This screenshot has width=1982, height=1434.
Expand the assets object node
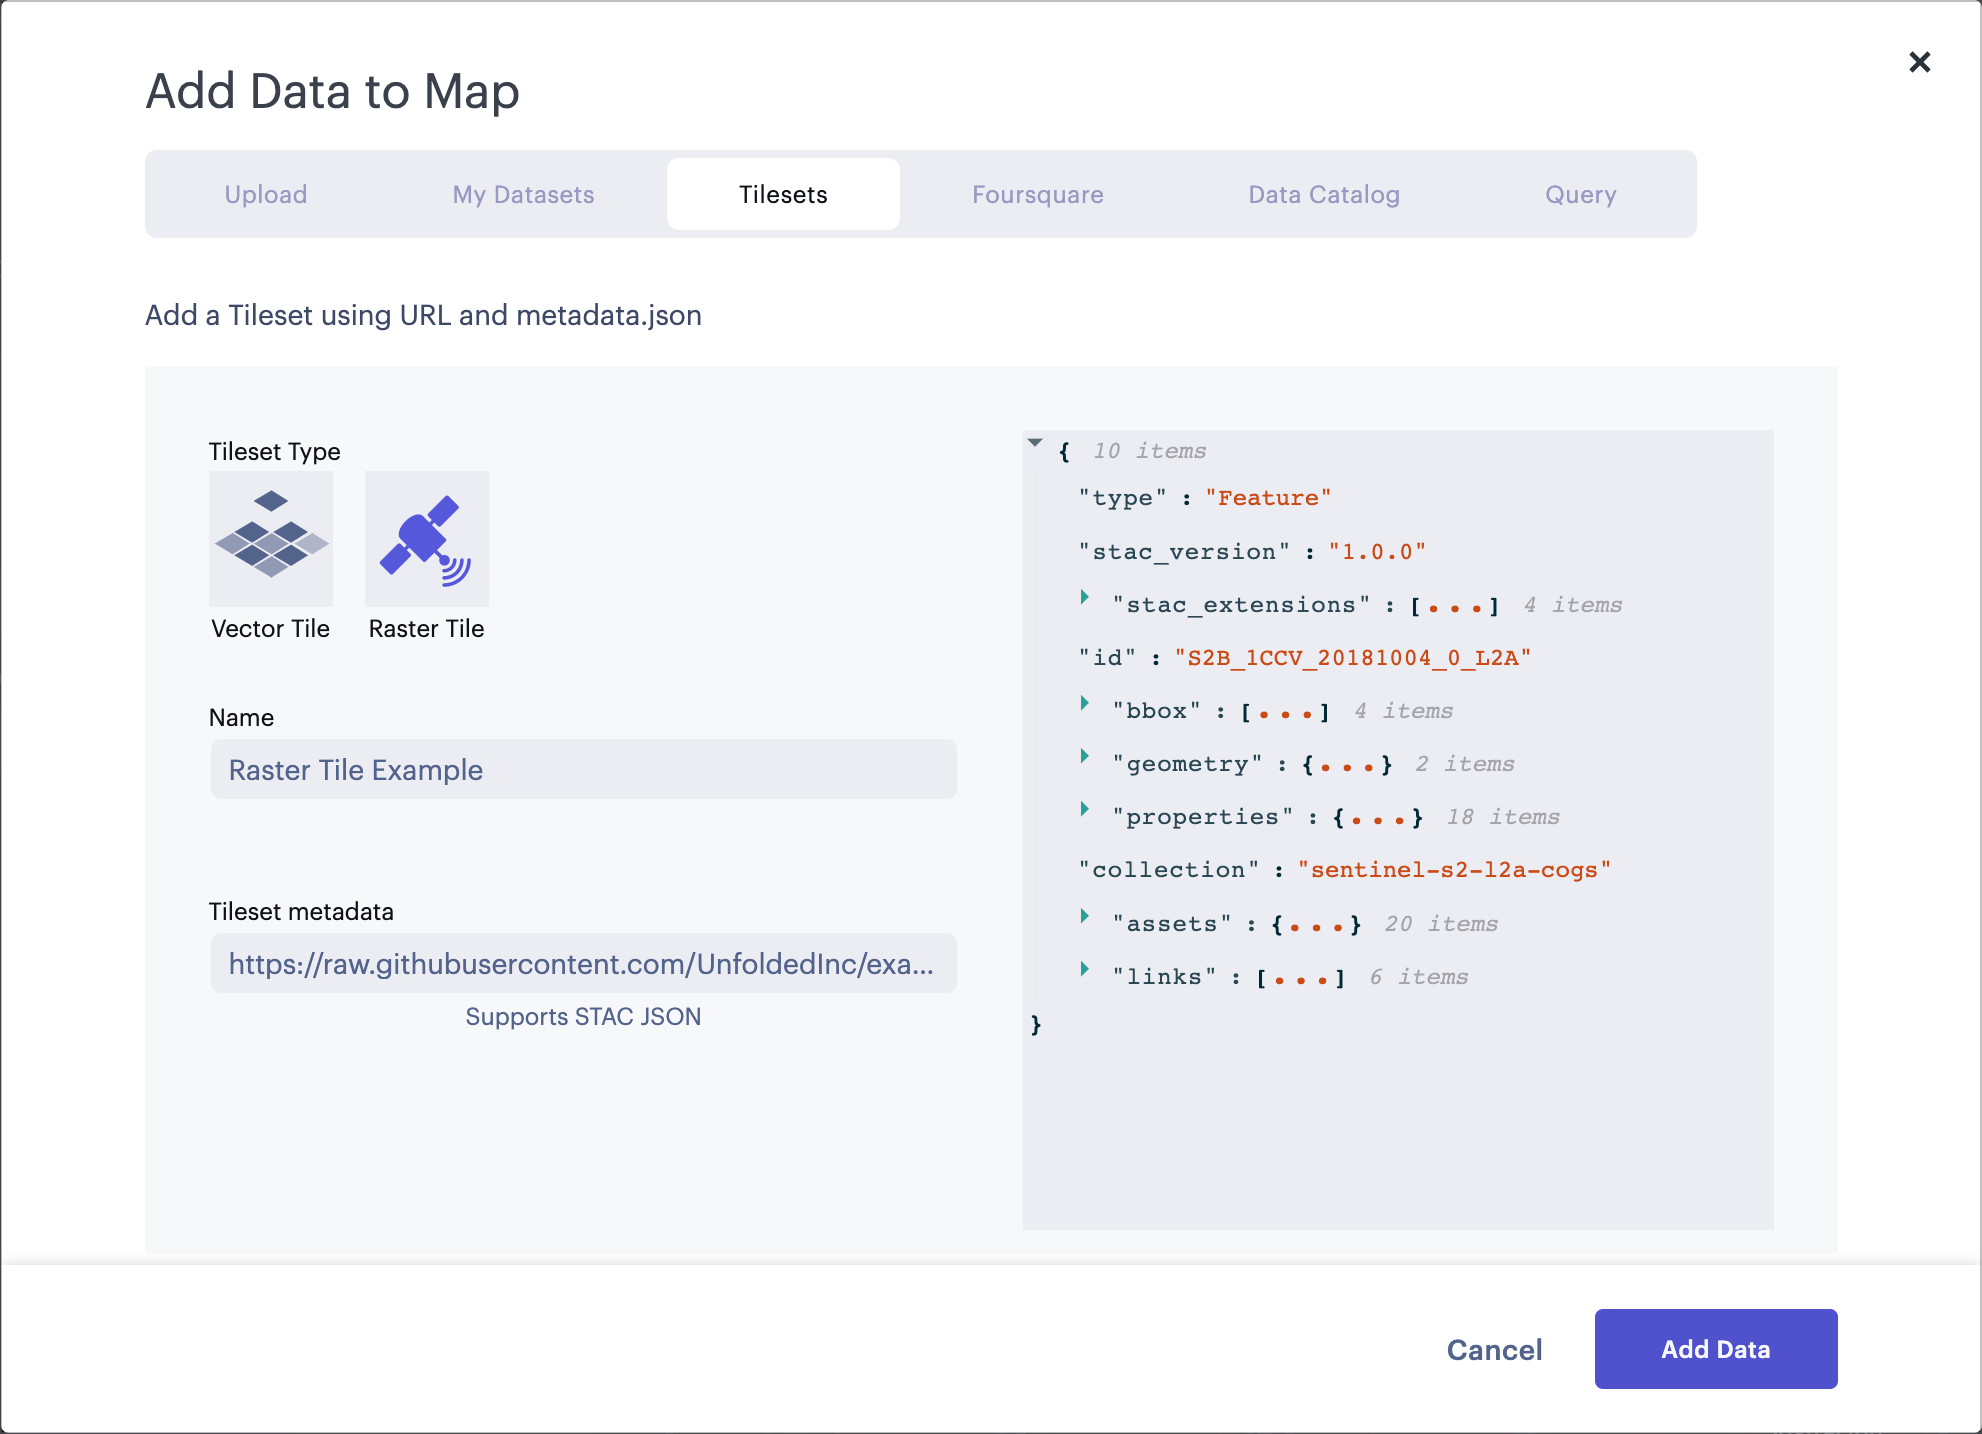coord(1084,916)
